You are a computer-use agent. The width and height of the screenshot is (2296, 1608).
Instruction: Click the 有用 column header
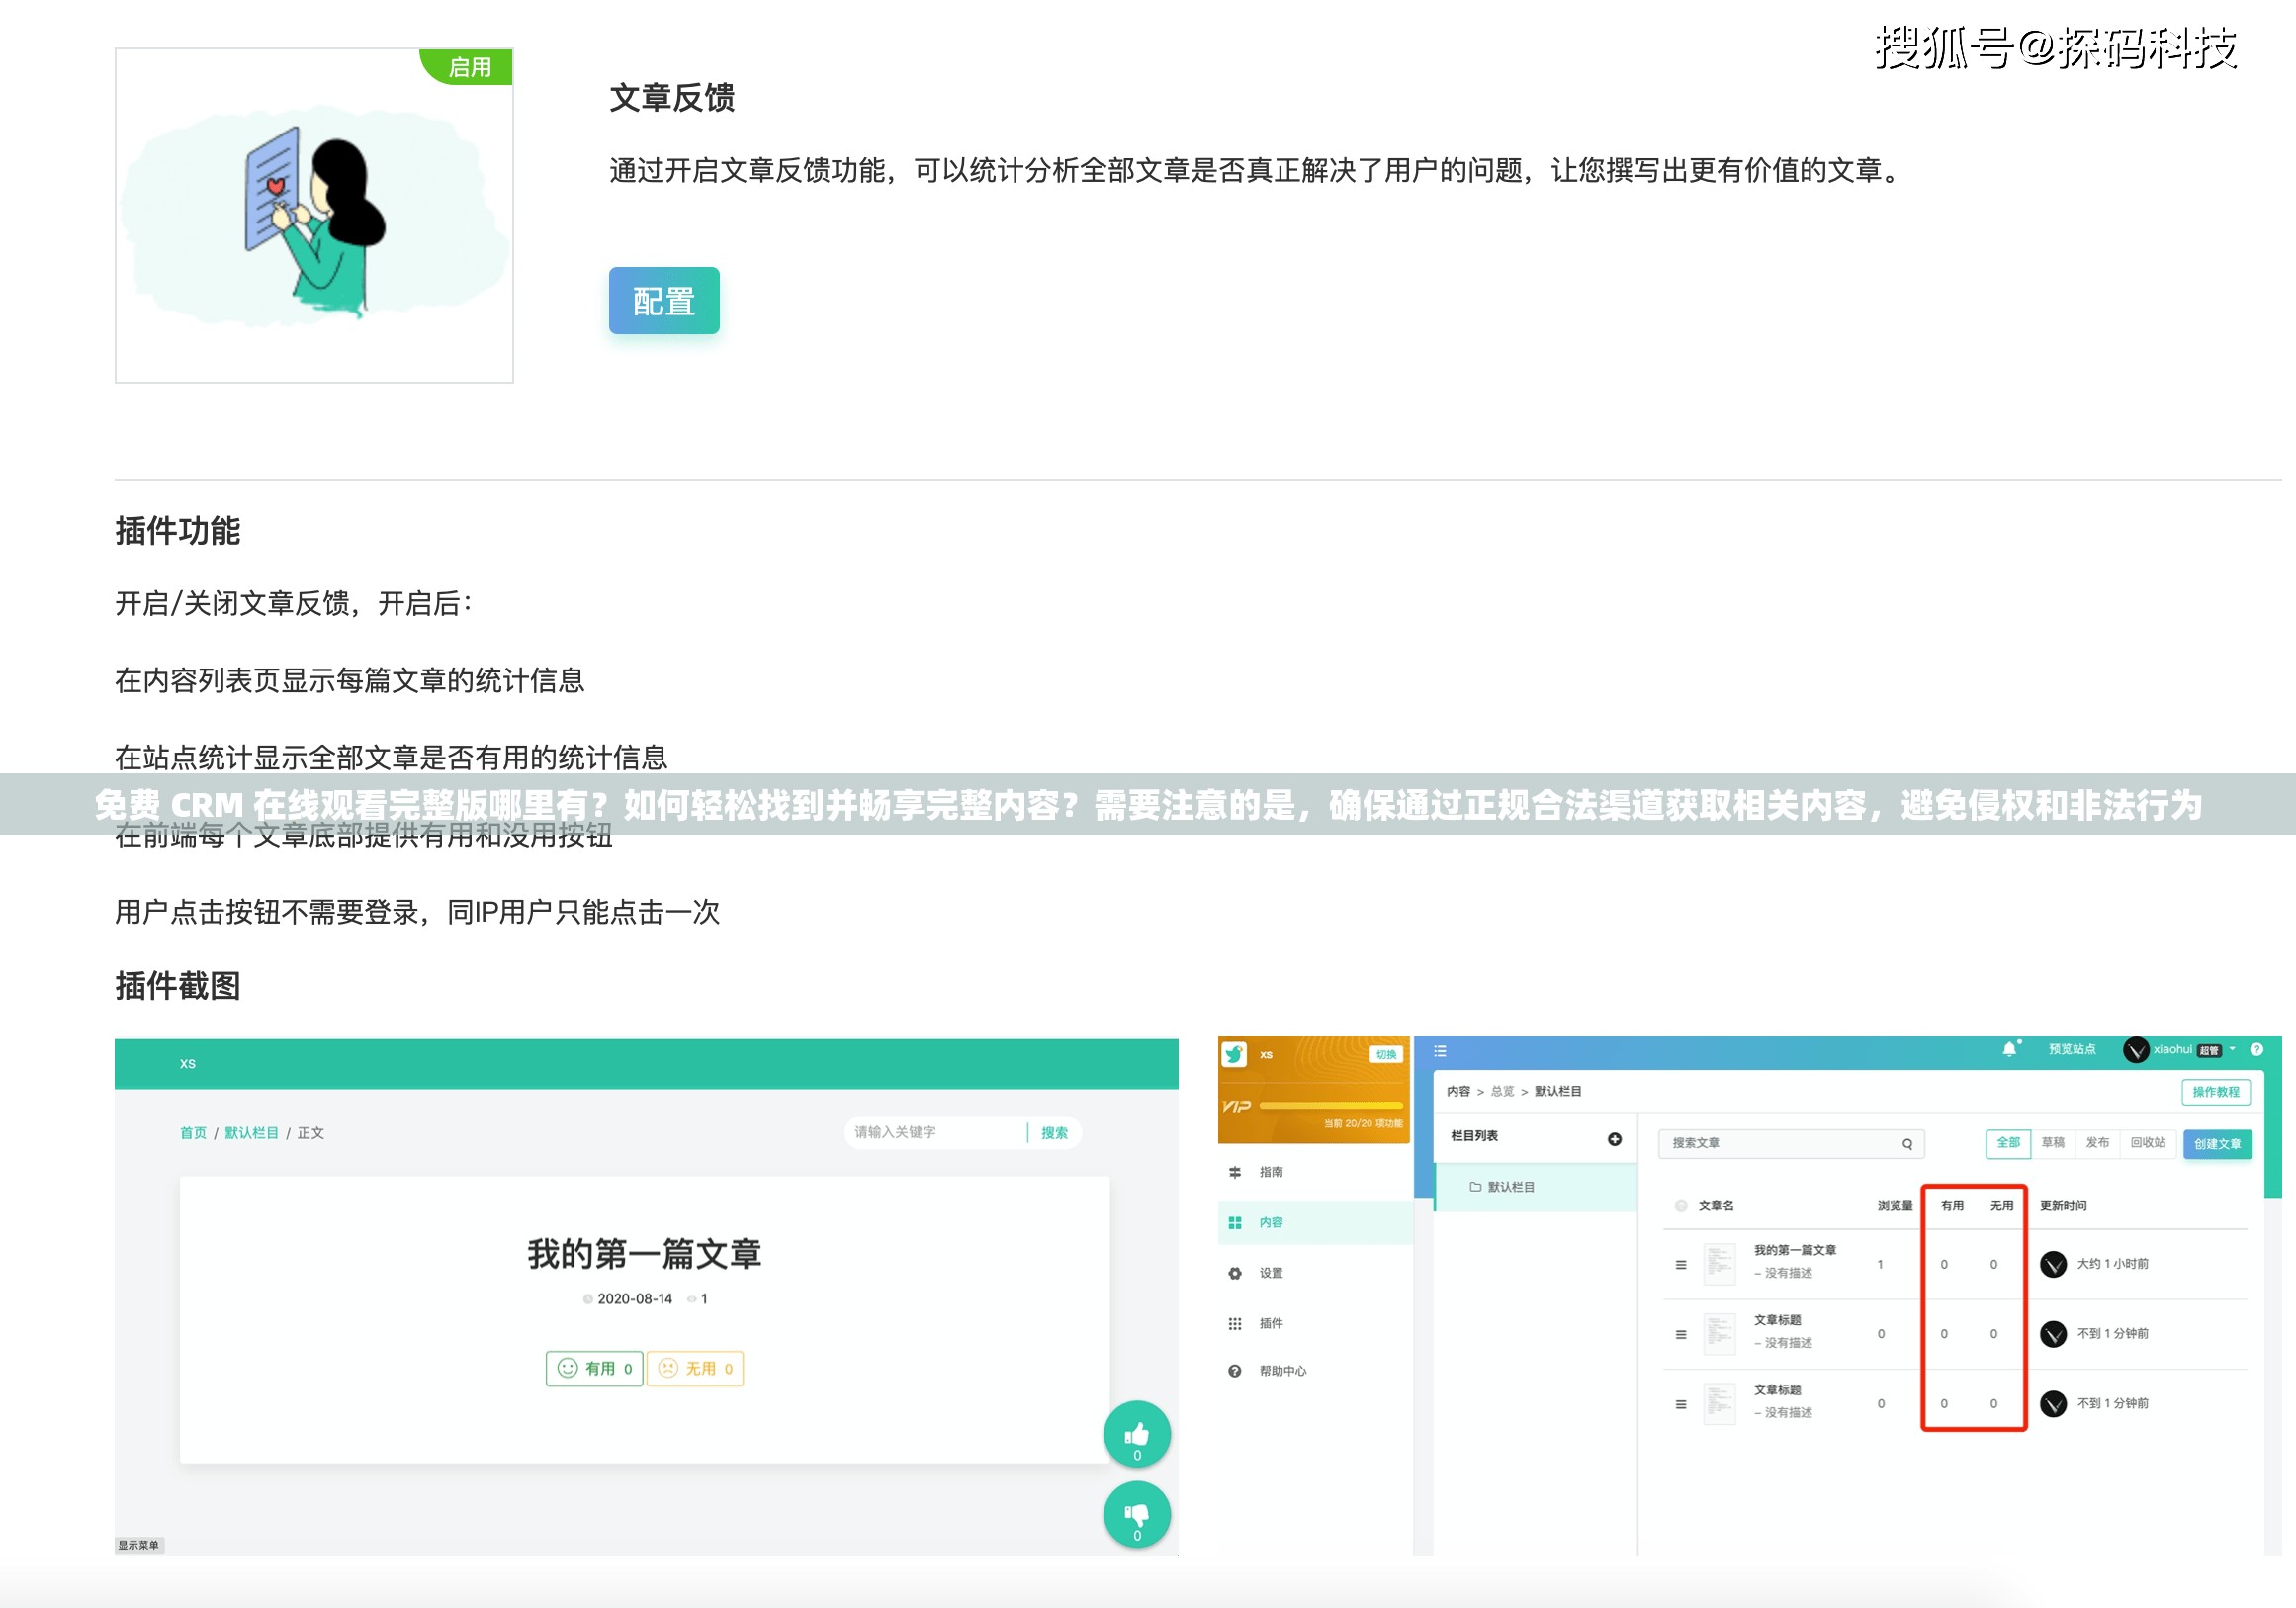click(x=1952, y=1206)
